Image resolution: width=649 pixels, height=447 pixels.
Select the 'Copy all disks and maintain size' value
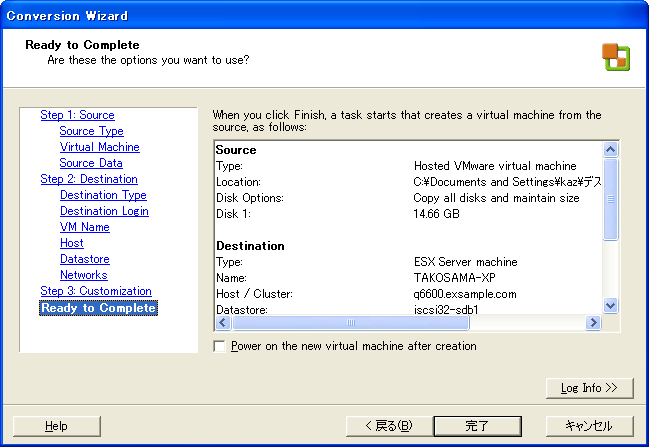click(x=496, y=198)
